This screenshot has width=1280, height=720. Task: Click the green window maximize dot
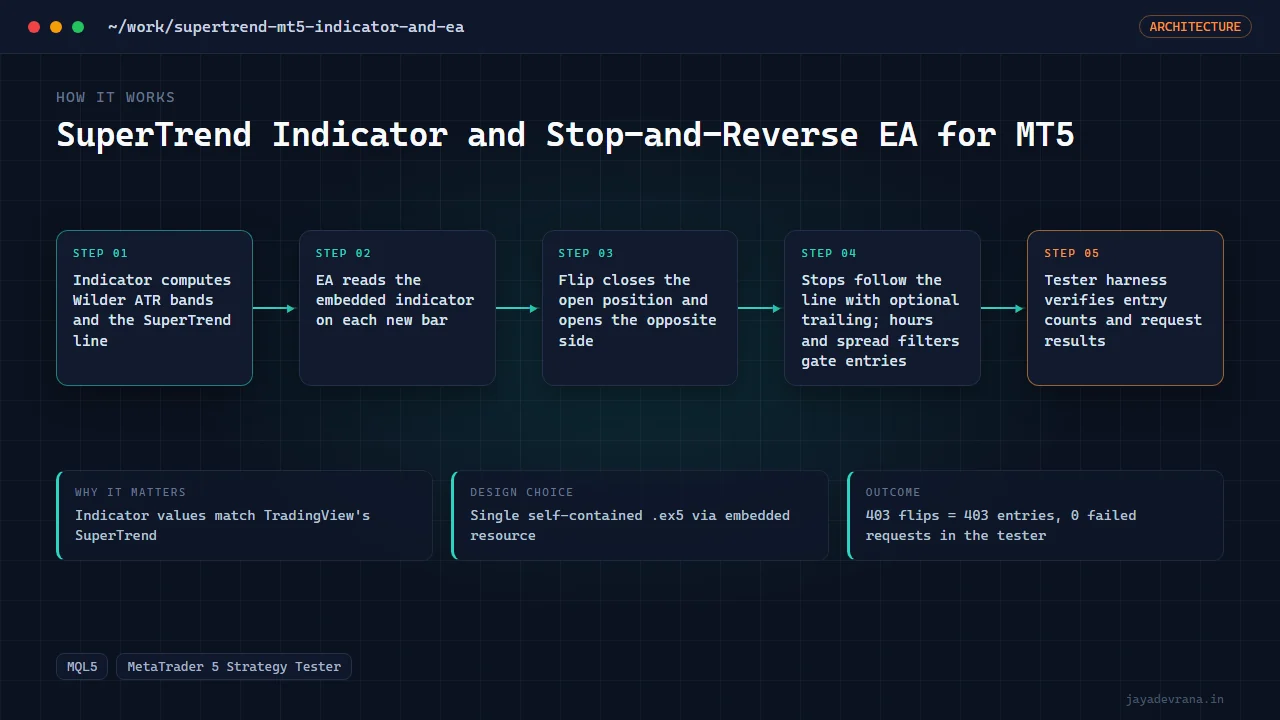pyautogui.click(x=78, y=27)
